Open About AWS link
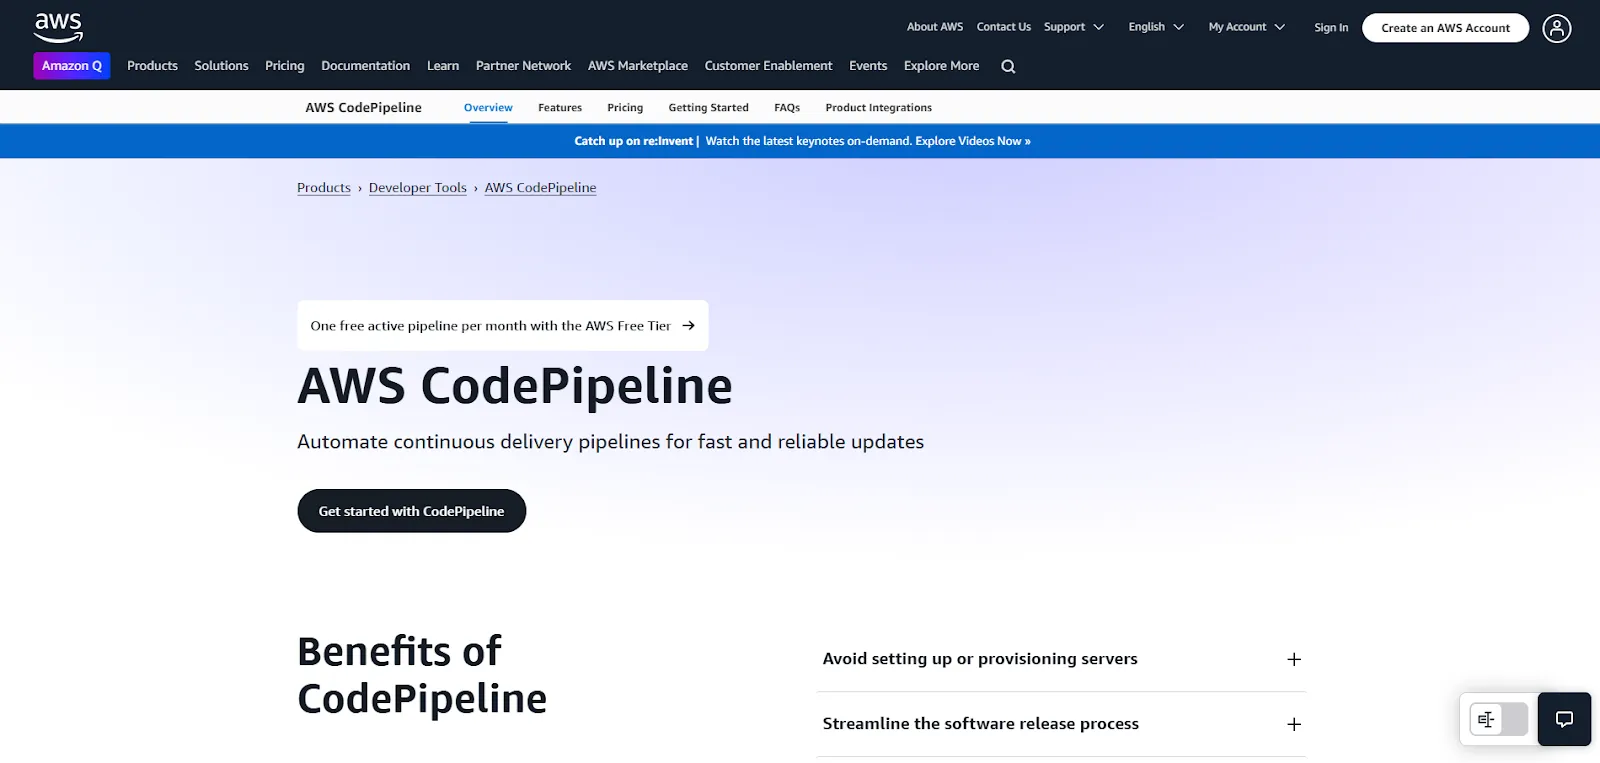Viewport: 1600px width, 763px height. coord(935,27)
